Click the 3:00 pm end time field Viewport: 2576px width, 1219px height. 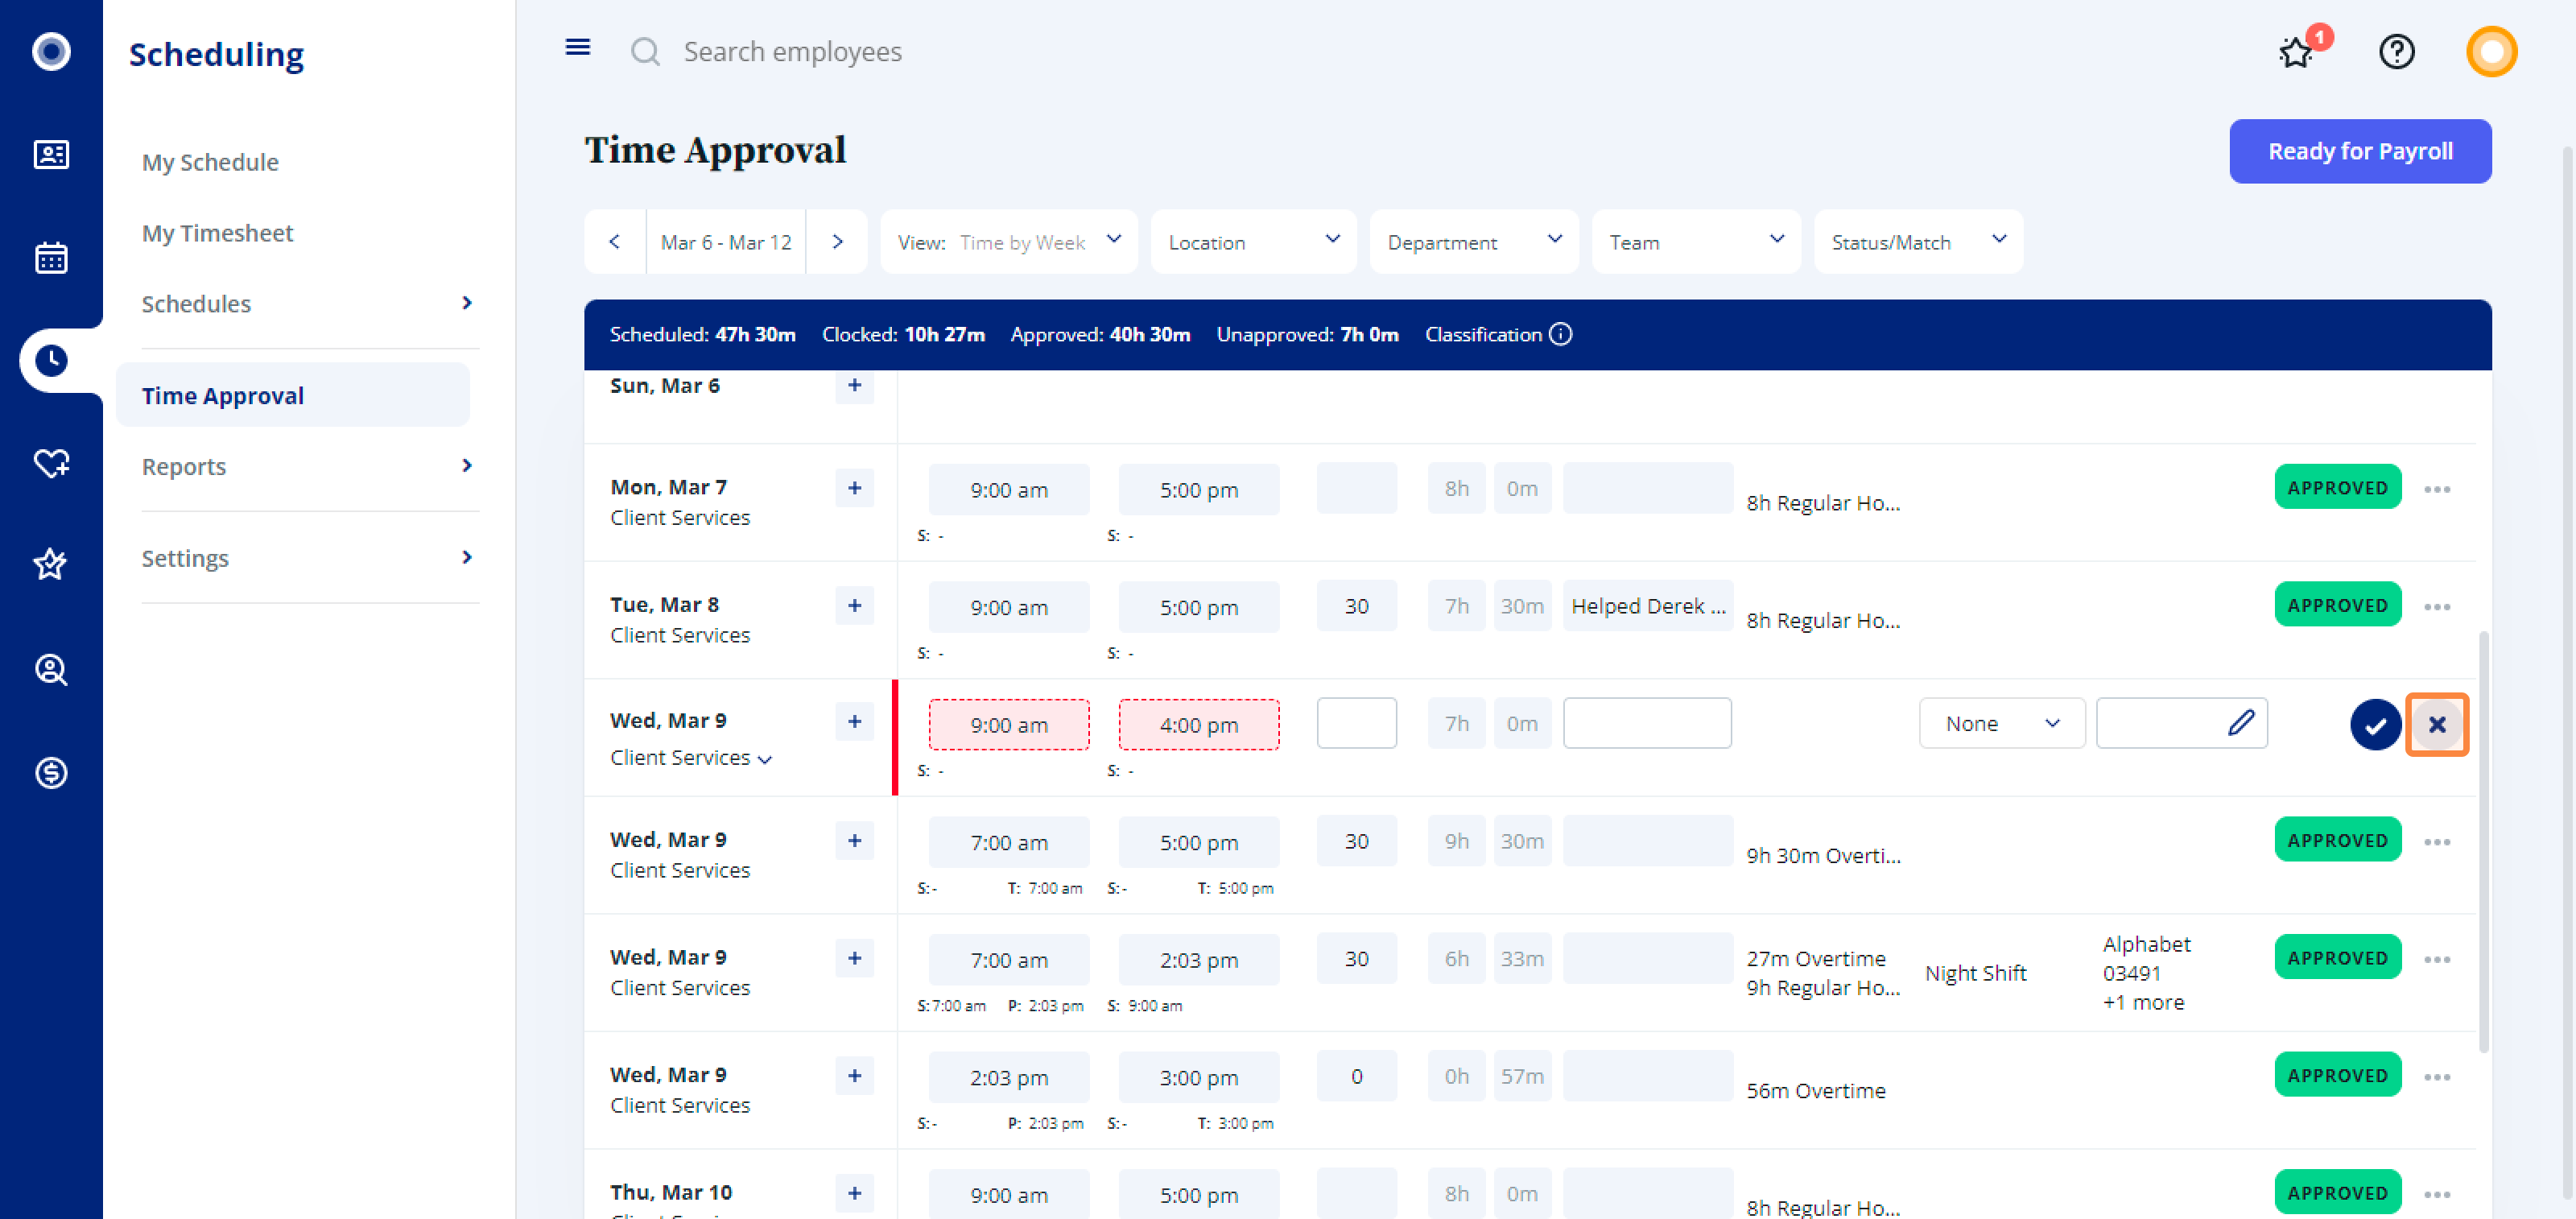(1199, 1077)
